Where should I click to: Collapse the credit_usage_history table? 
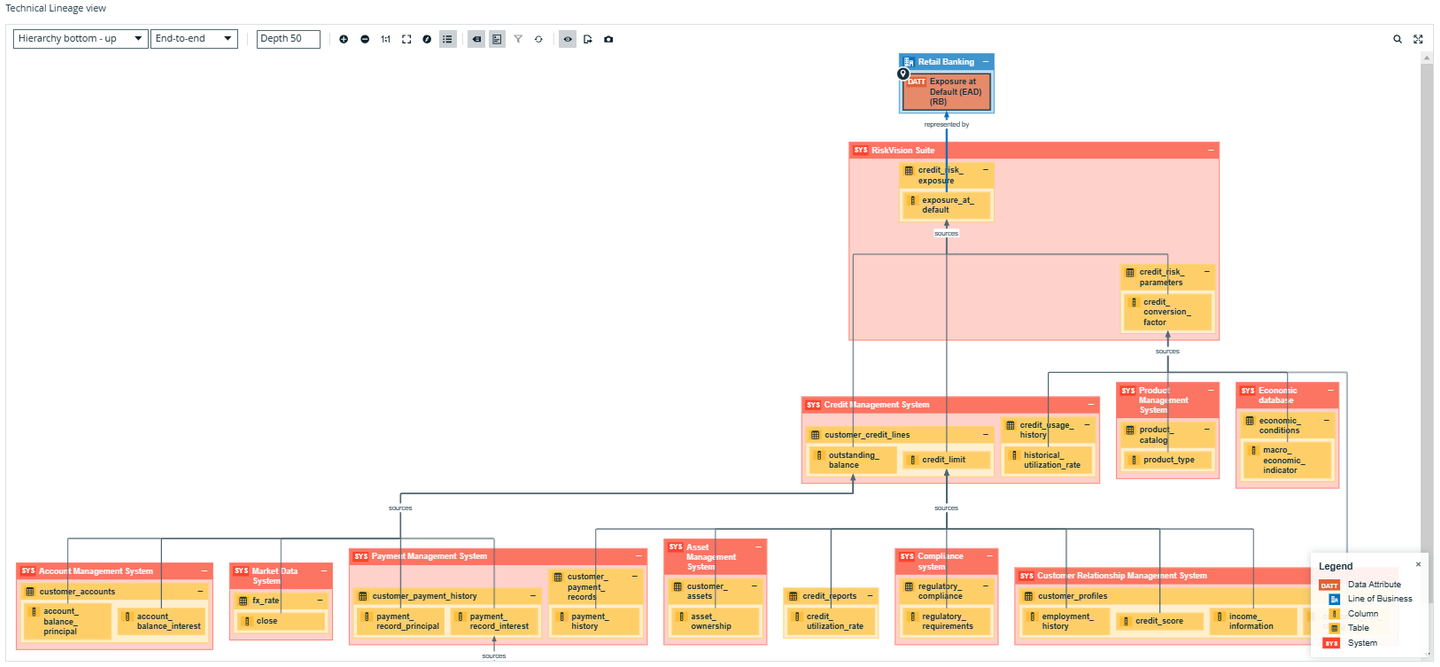tap(1086, 425)
